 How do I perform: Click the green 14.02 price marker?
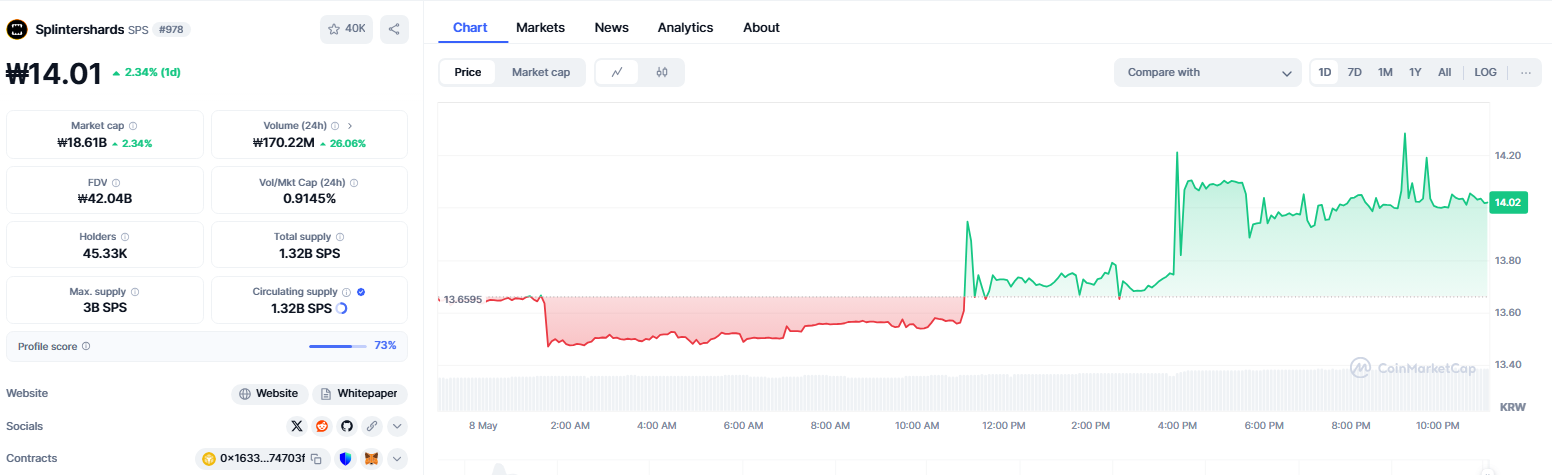coord(1507,202)
